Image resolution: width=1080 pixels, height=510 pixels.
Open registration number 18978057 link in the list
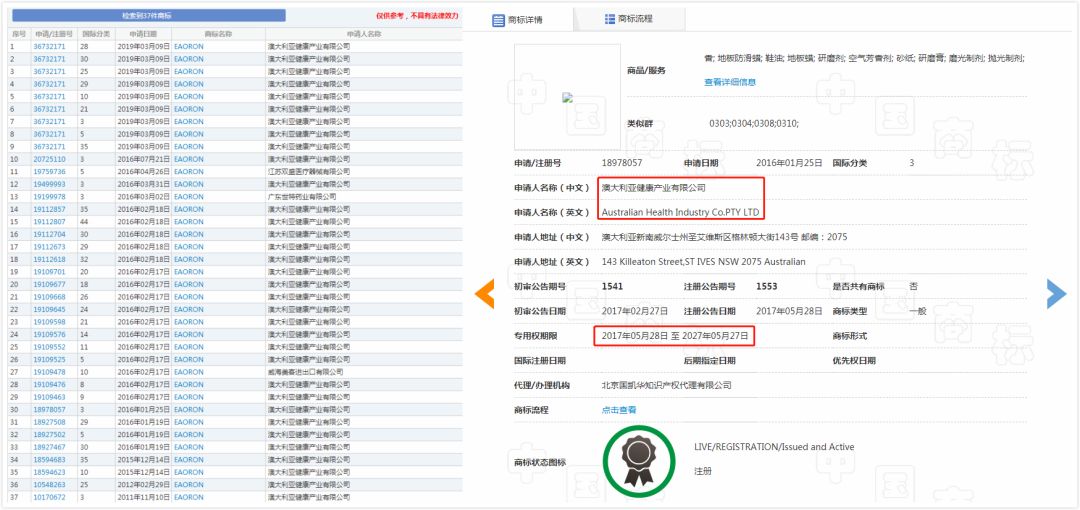coord(49,409)
